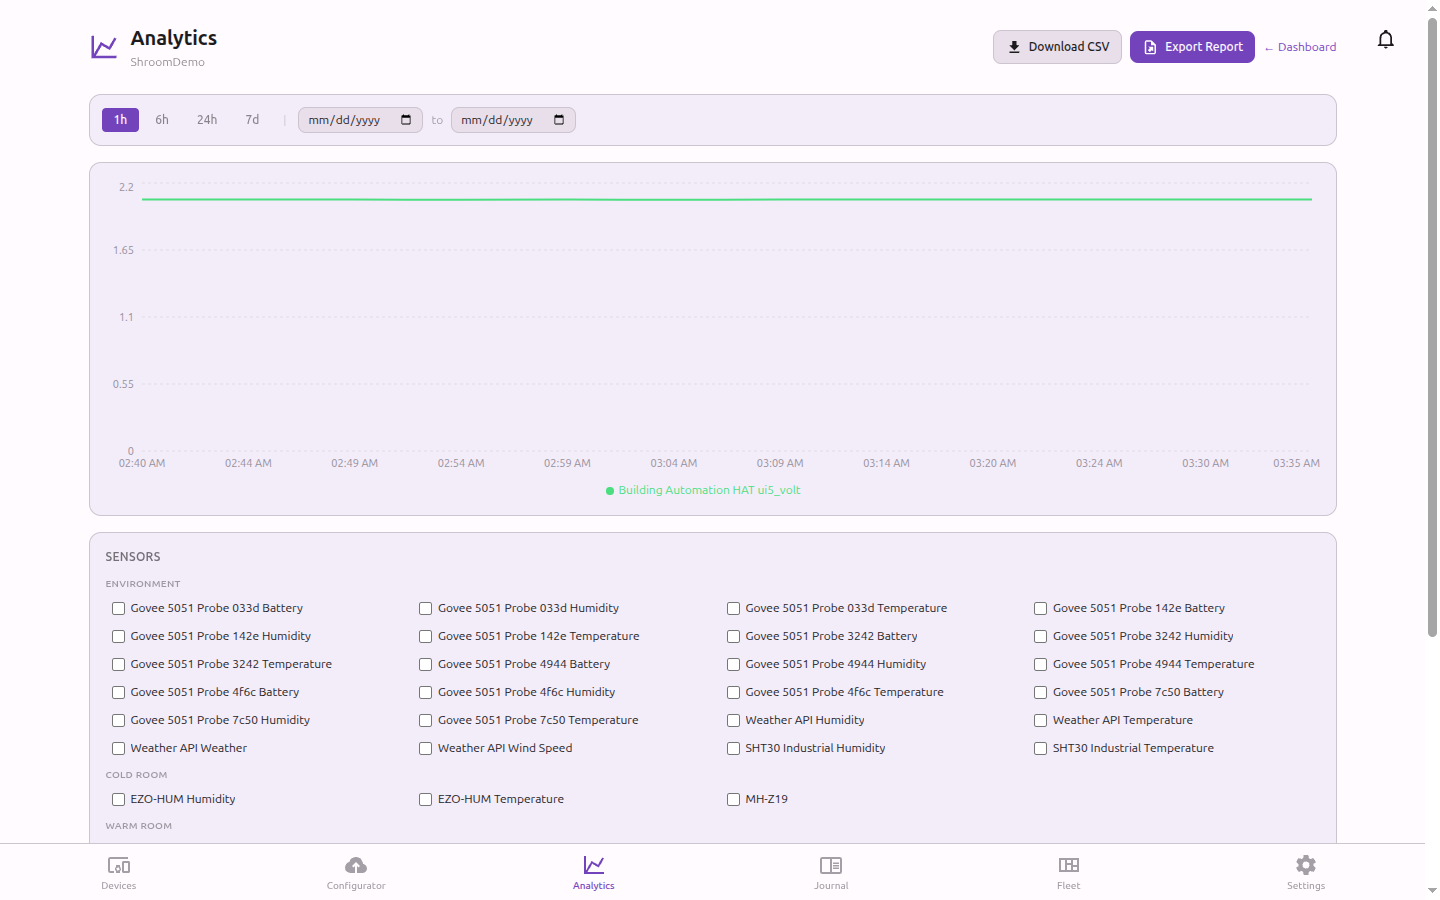Viewport: 1440px width, 900px height.
Task: Check Weather API Humidity sensor
Action: click(x=733, y=720)
